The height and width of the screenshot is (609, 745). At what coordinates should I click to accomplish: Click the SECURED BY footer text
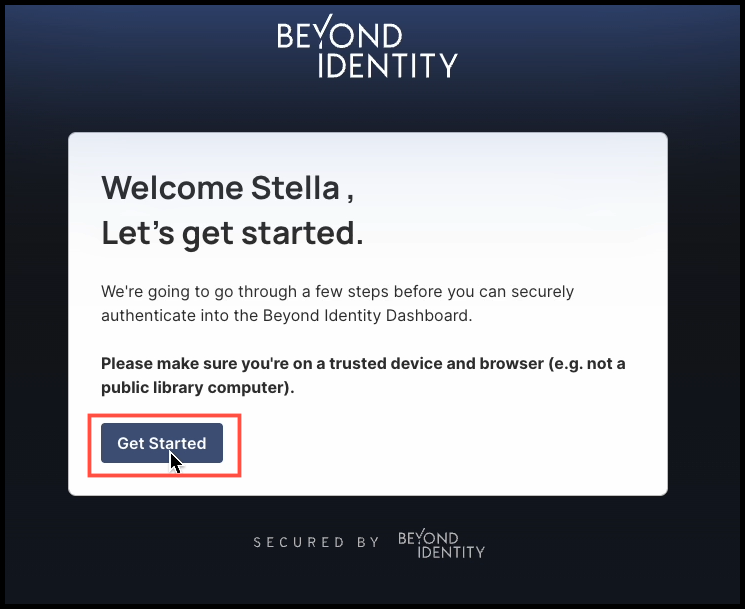[x=316, y=542]
